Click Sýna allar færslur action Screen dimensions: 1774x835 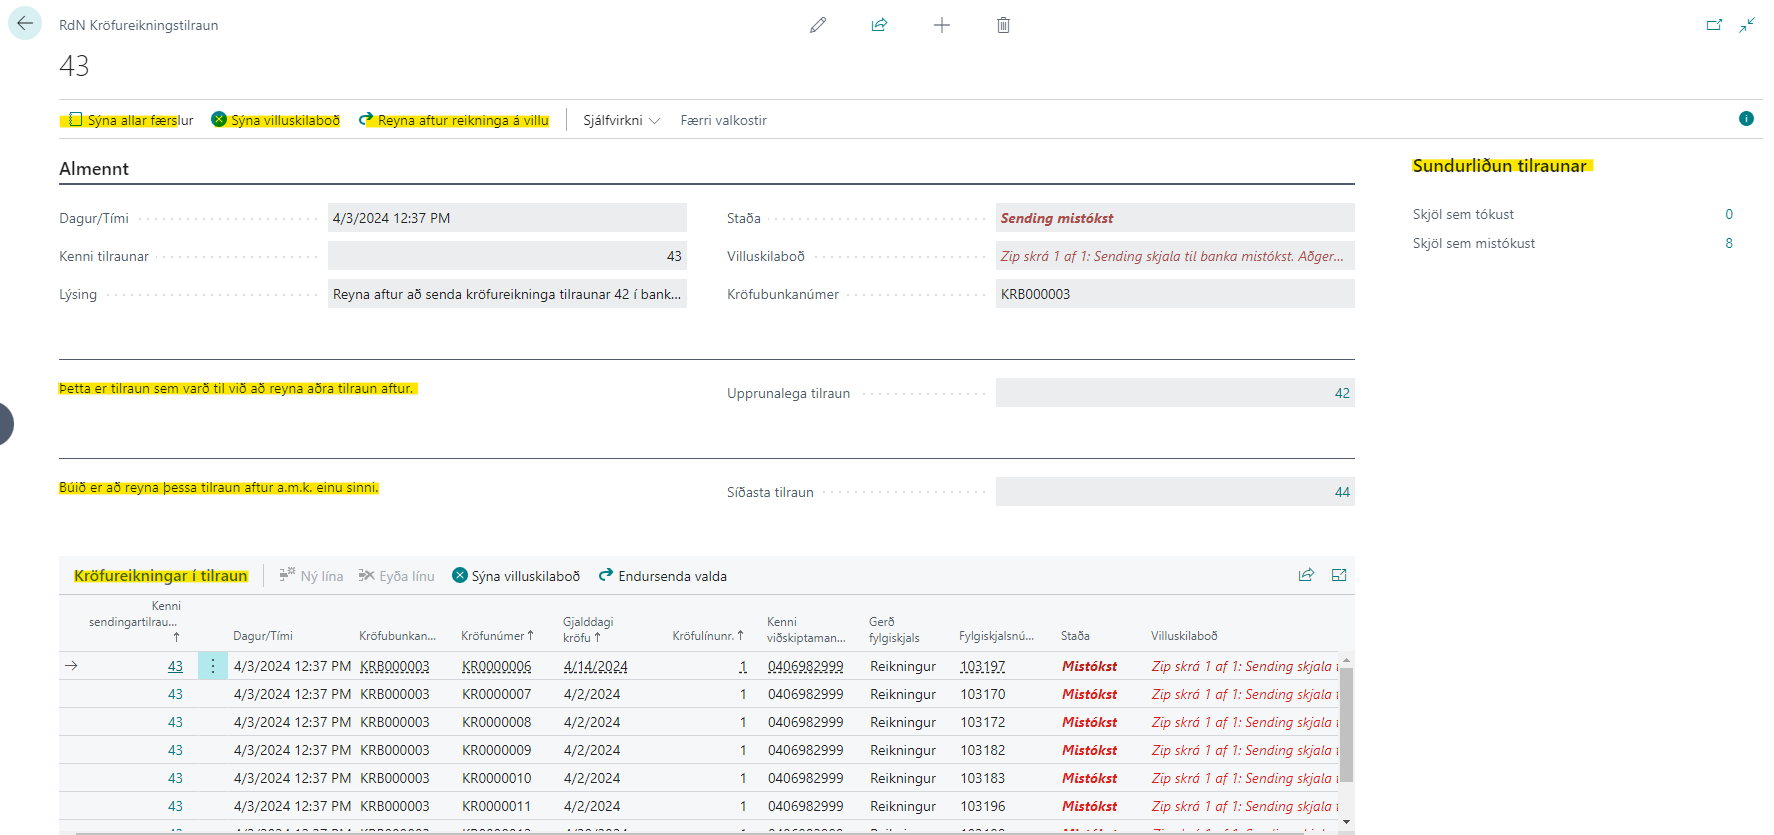pos(131,120)
